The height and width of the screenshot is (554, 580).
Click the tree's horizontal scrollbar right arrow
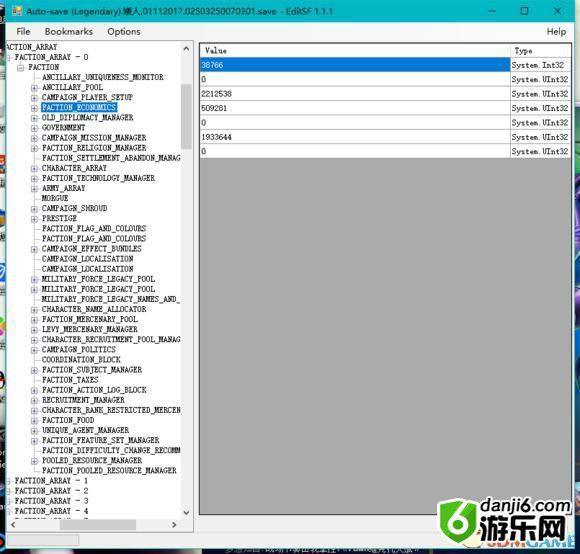pyautogui.click(x=174, y=525)
